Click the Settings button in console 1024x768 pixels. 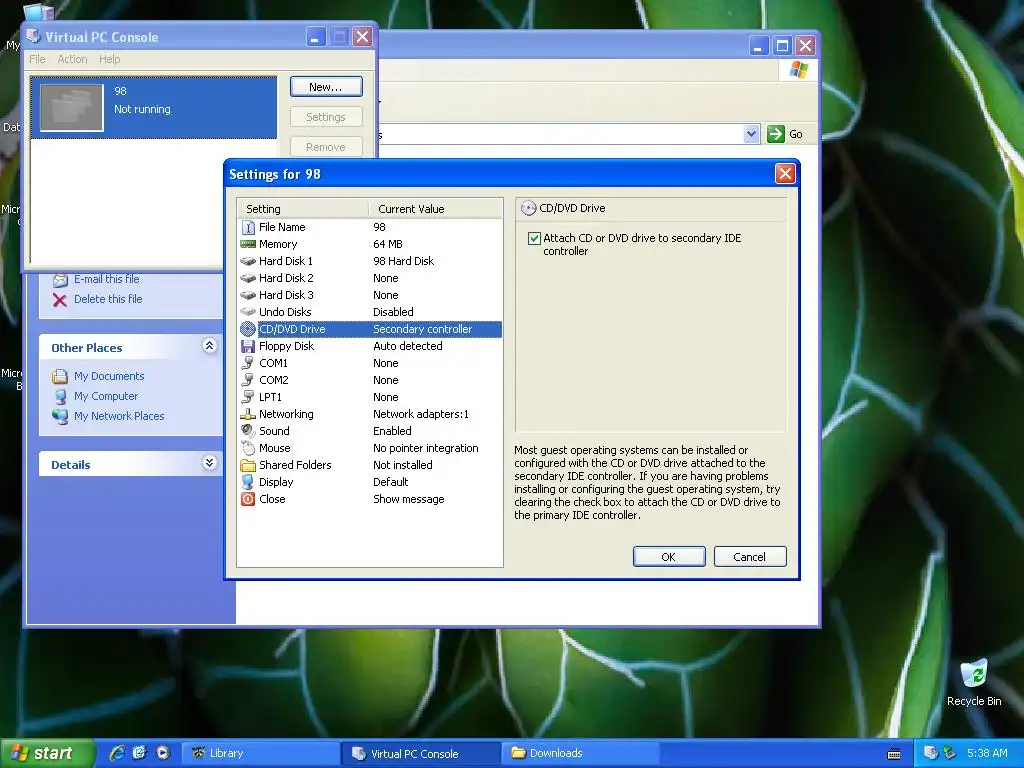(326, 117)
